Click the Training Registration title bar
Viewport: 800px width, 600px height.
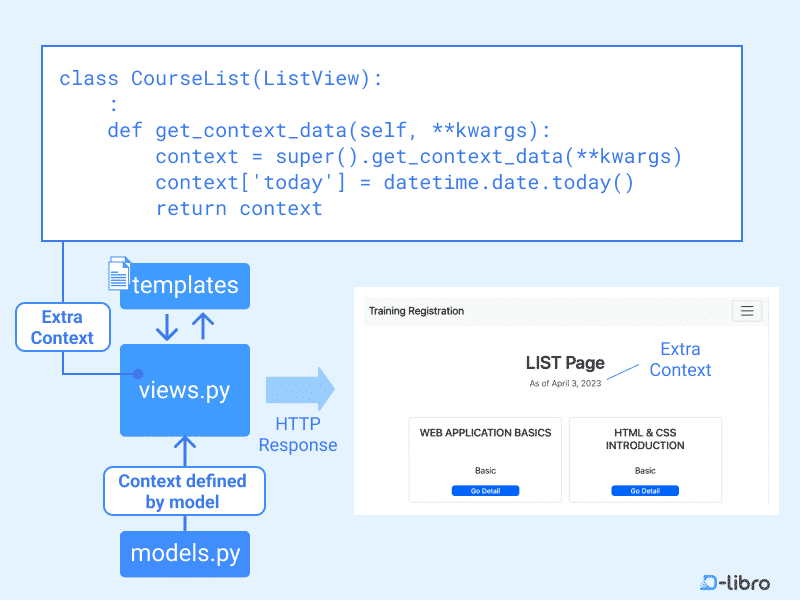(x=415, y=311)
